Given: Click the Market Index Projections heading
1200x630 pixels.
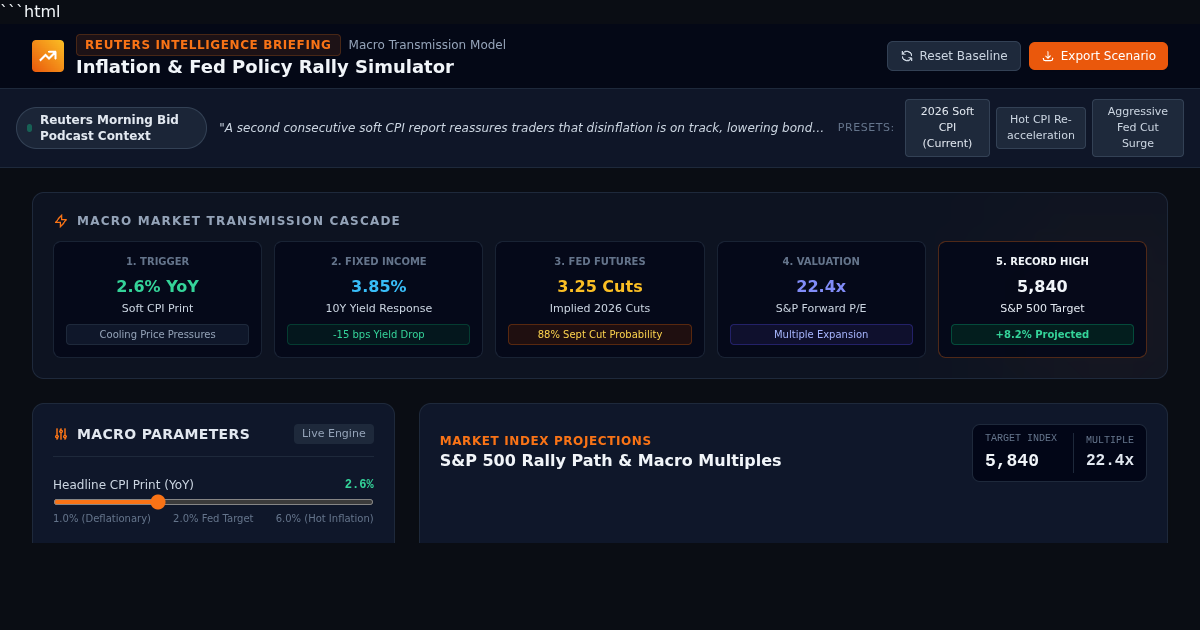Looking at the screenshot, I should click(x=546, y=441).
